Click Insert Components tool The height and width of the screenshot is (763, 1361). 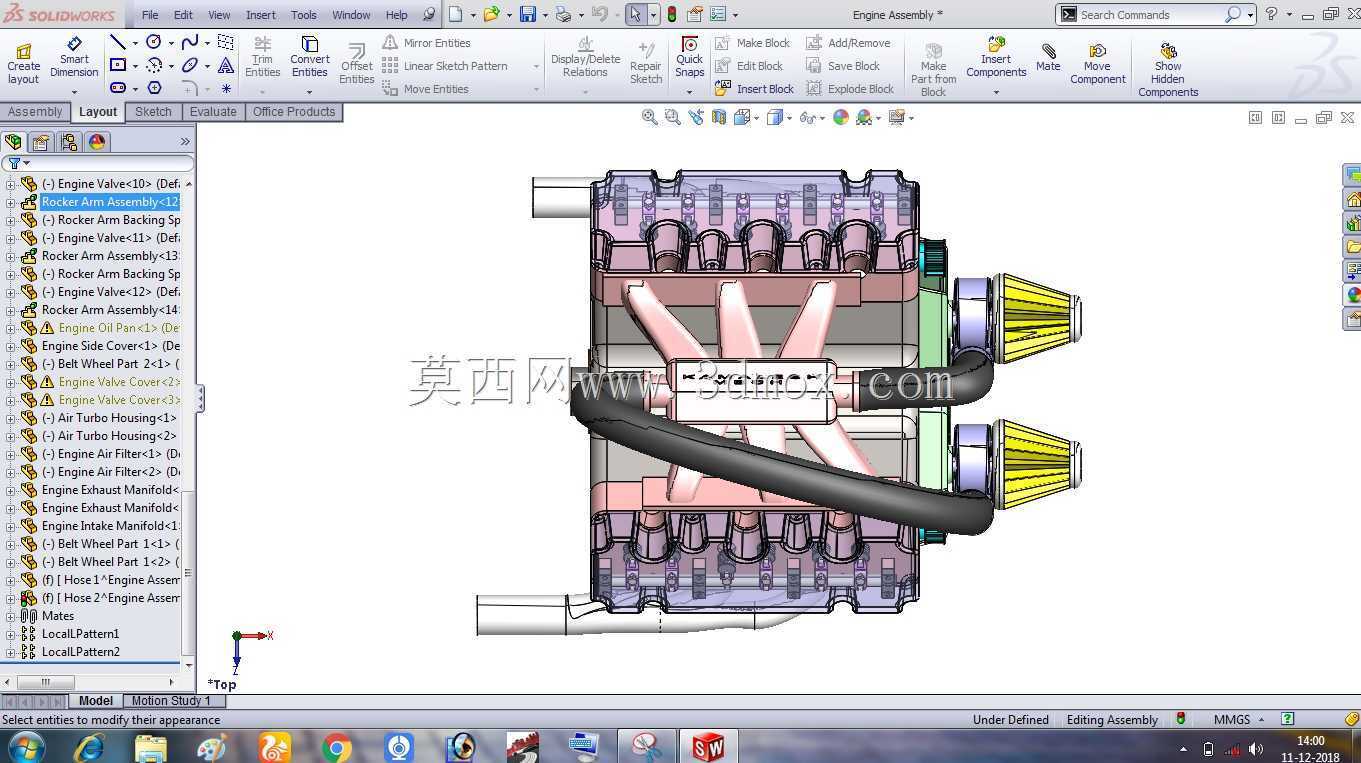coord(996,58)
